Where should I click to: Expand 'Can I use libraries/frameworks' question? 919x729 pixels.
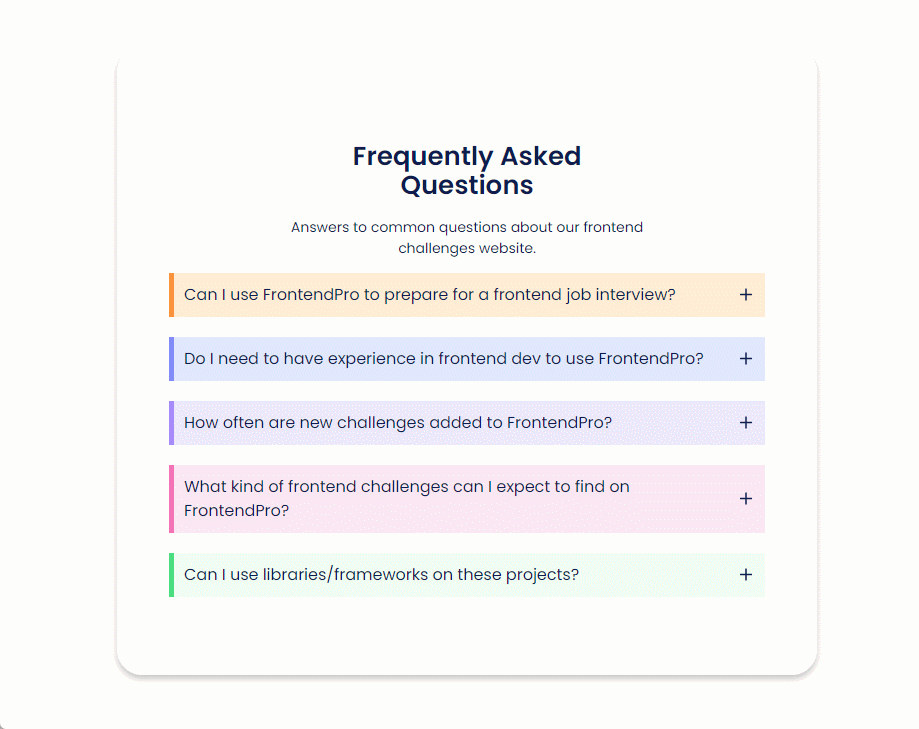(x=467, y=574)
